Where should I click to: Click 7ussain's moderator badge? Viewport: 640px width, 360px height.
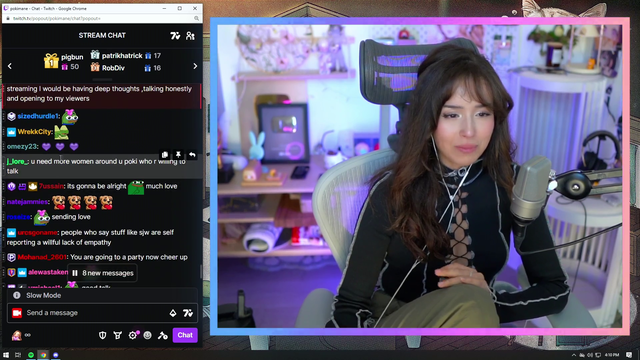coord(11,187)
